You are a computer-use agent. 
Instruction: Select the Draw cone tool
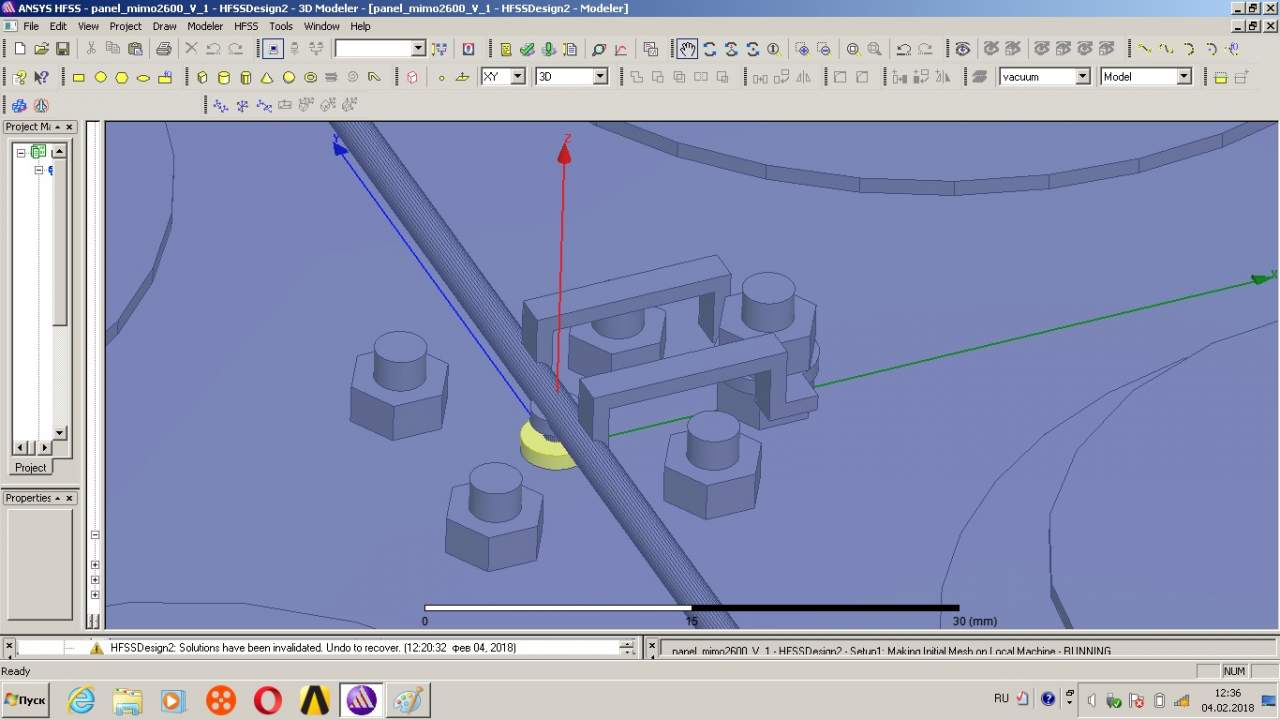267,77
